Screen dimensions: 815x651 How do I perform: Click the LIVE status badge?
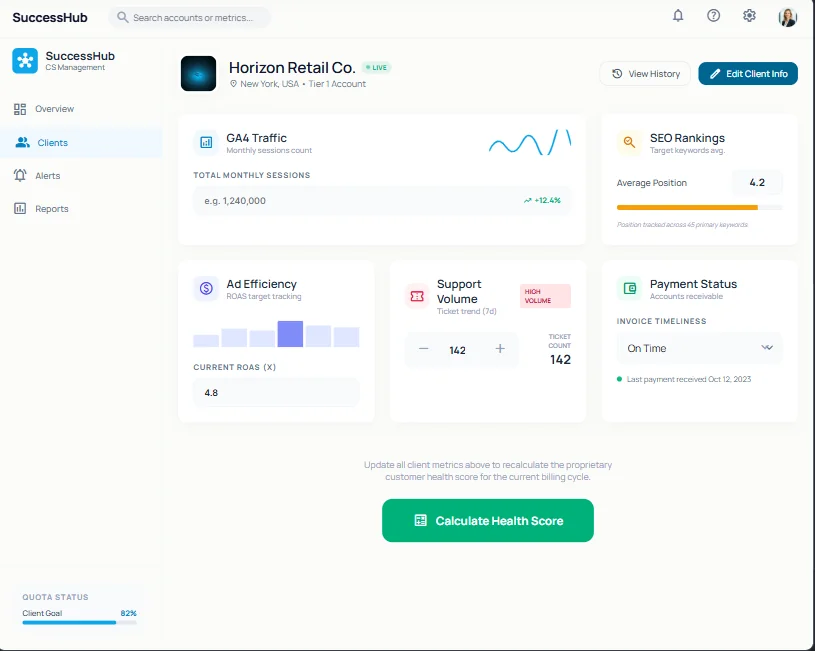(376, 68)
